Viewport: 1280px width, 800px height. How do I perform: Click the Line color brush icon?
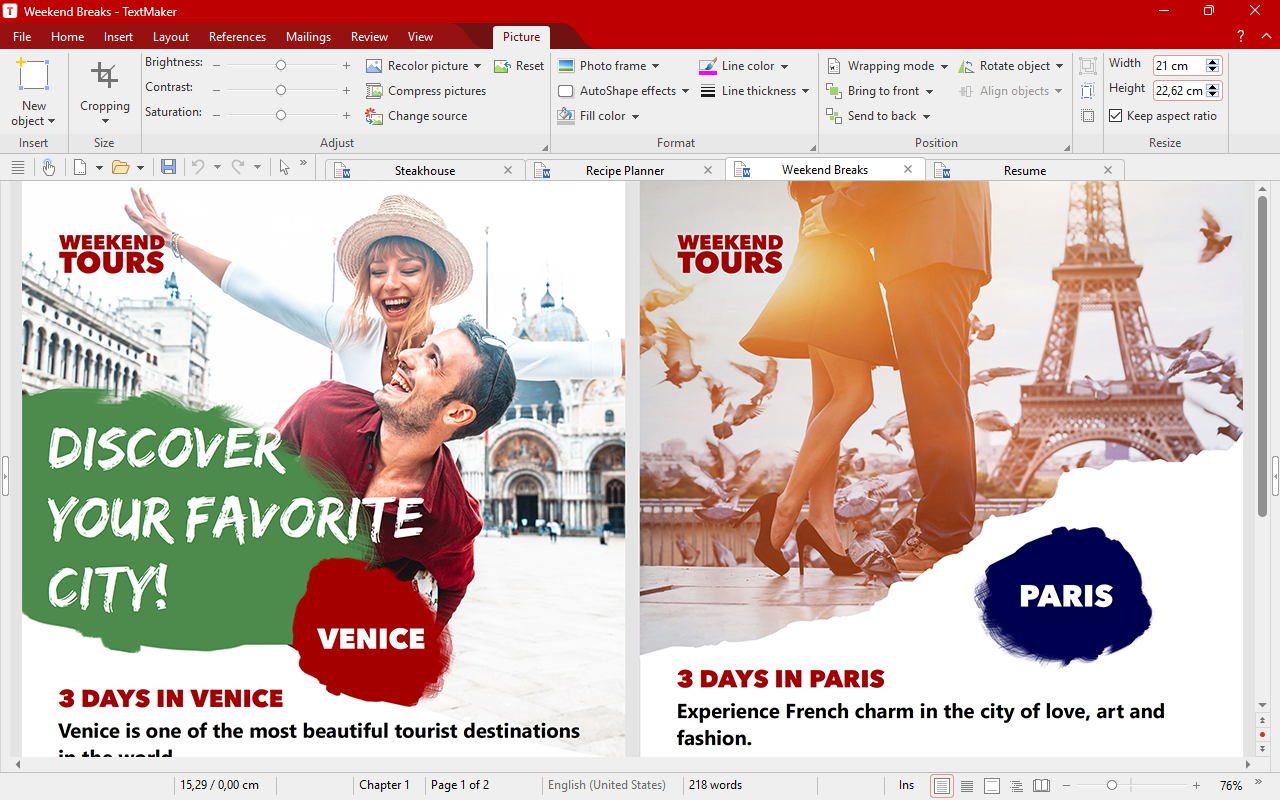708,66
